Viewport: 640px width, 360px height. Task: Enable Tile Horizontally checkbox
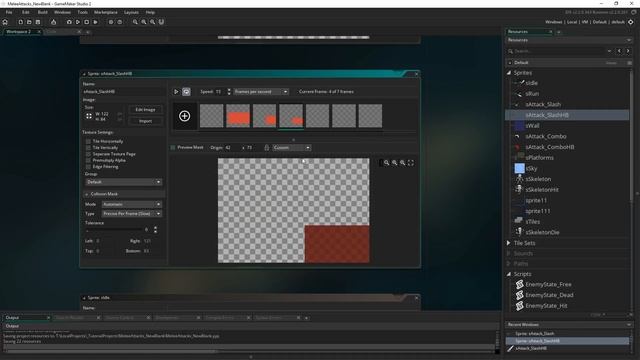tap(88, 141)
